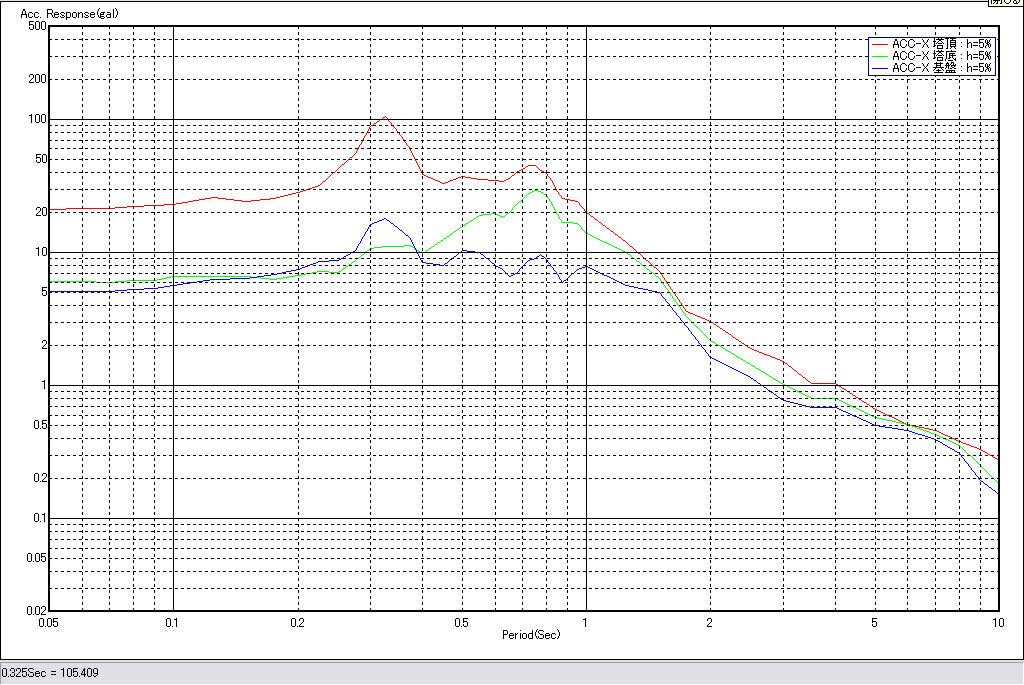This screenshot has height=685, width=1024.
Task: Click the red line swatch in the legend
Action: [x=879, y=44]
